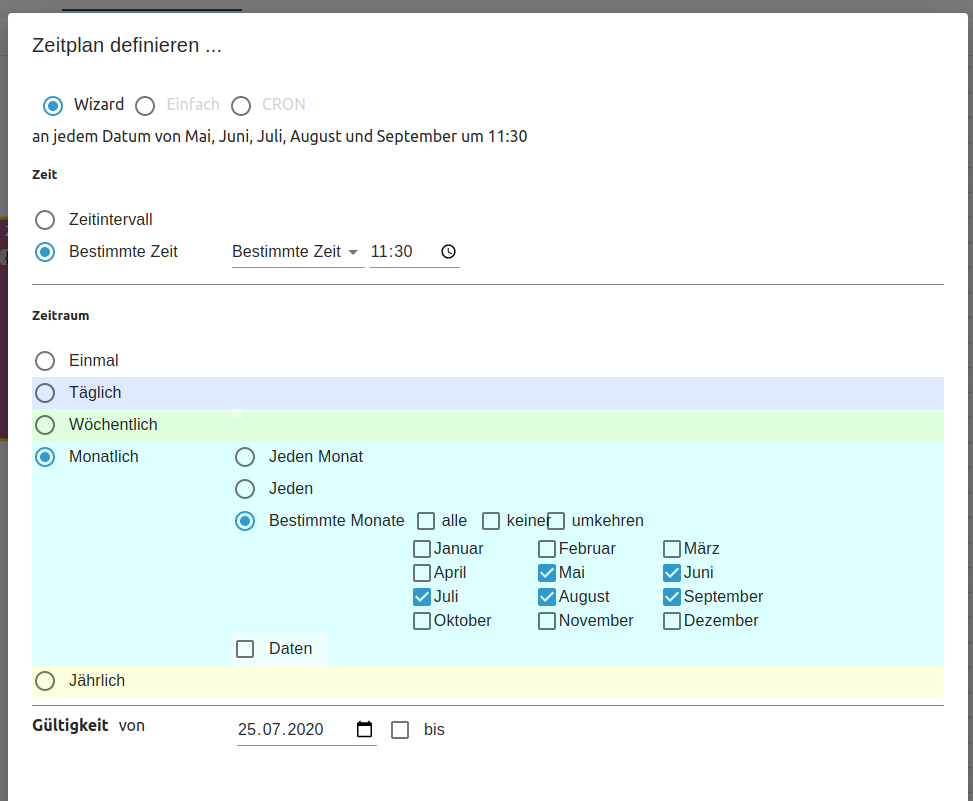Tick the alle months checkbox
The width and height of the screenshot is (973, 801).
tap(427, 521)
